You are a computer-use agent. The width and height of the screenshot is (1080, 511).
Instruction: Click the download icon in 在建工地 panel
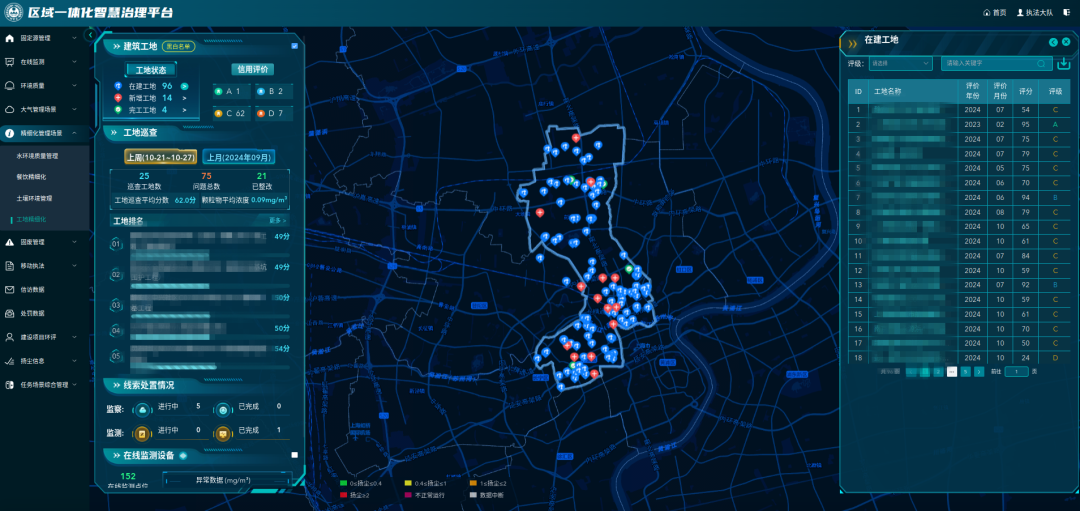[x=1063, y=64]
